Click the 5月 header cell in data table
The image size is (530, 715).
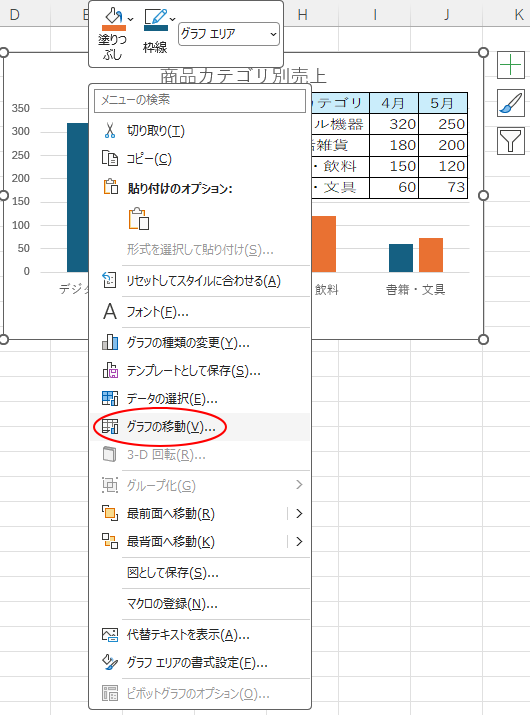tap(442, 103)
